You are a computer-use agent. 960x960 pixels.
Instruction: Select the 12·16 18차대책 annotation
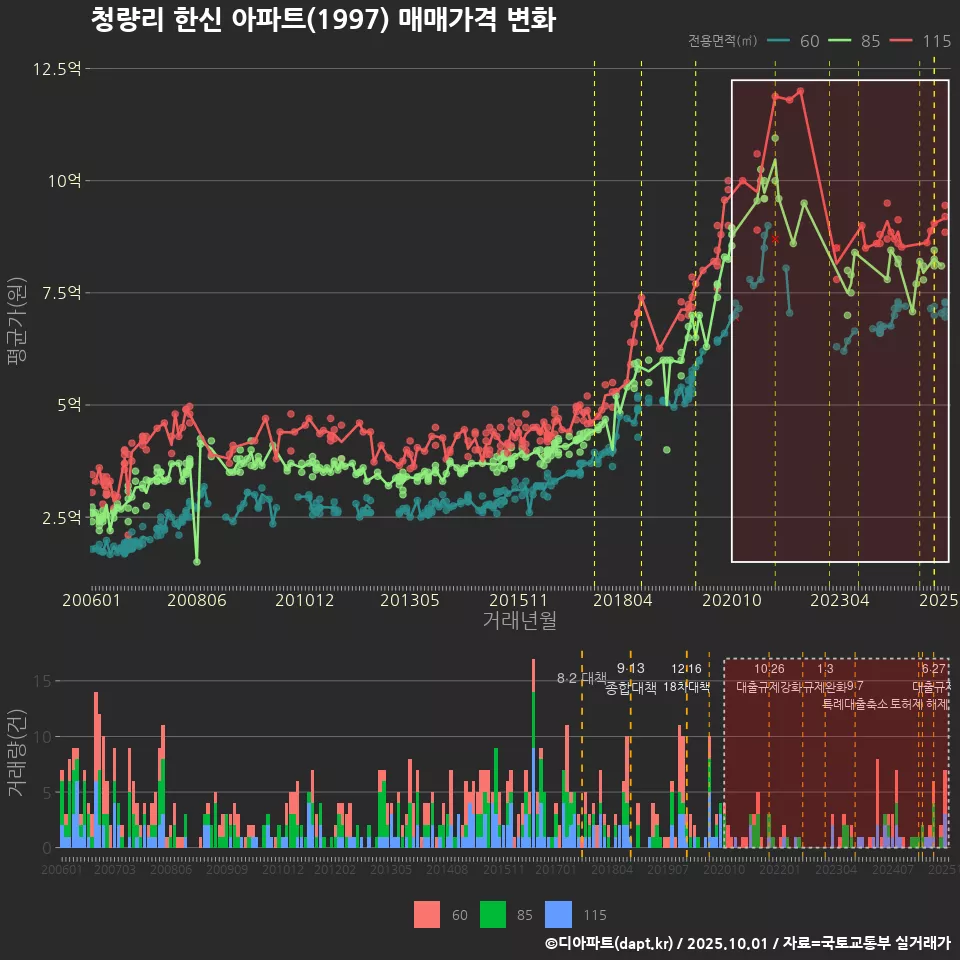(x=686, y=678)
